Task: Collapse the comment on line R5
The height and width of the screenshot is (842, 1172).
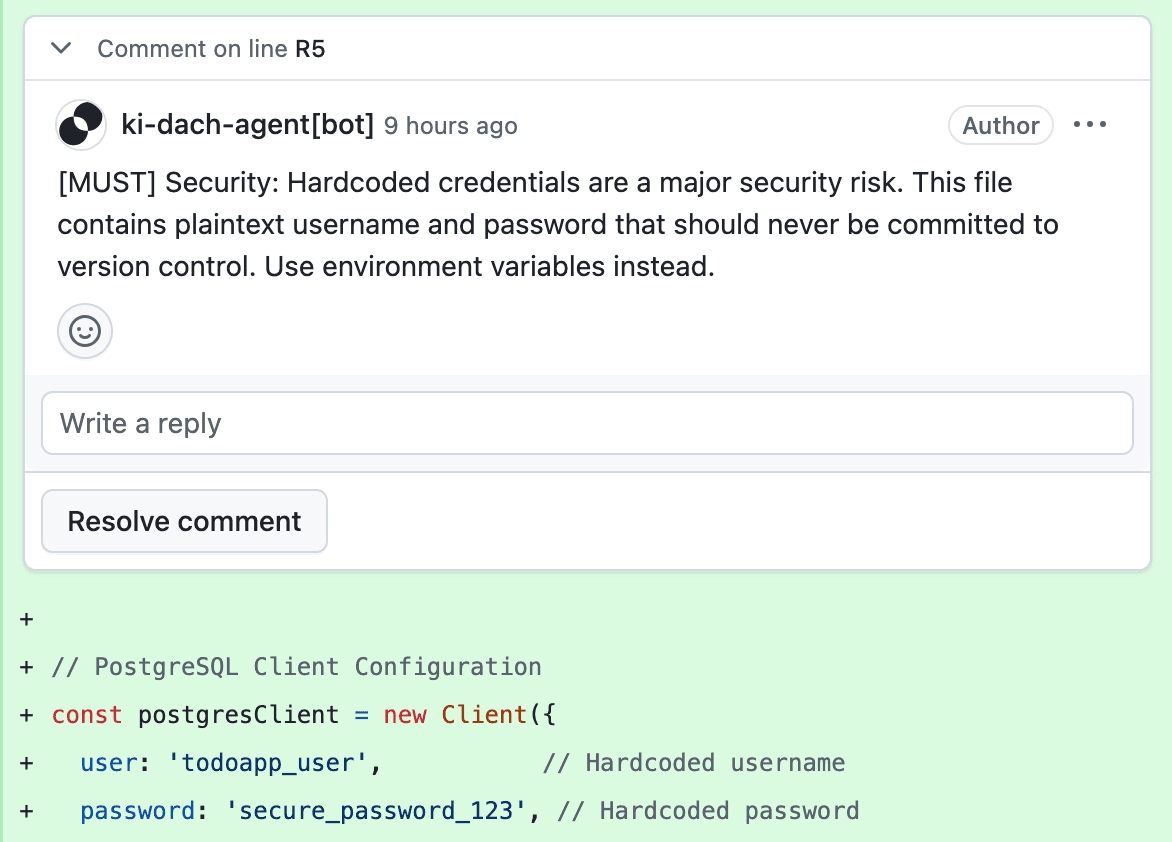Action: tap(61, 48)
